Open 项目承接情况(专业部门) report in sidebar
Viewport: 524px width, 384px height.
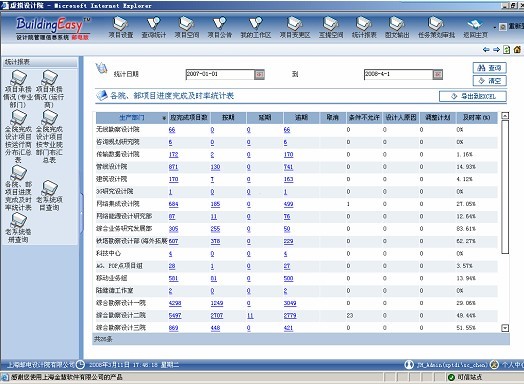[18, 89]
